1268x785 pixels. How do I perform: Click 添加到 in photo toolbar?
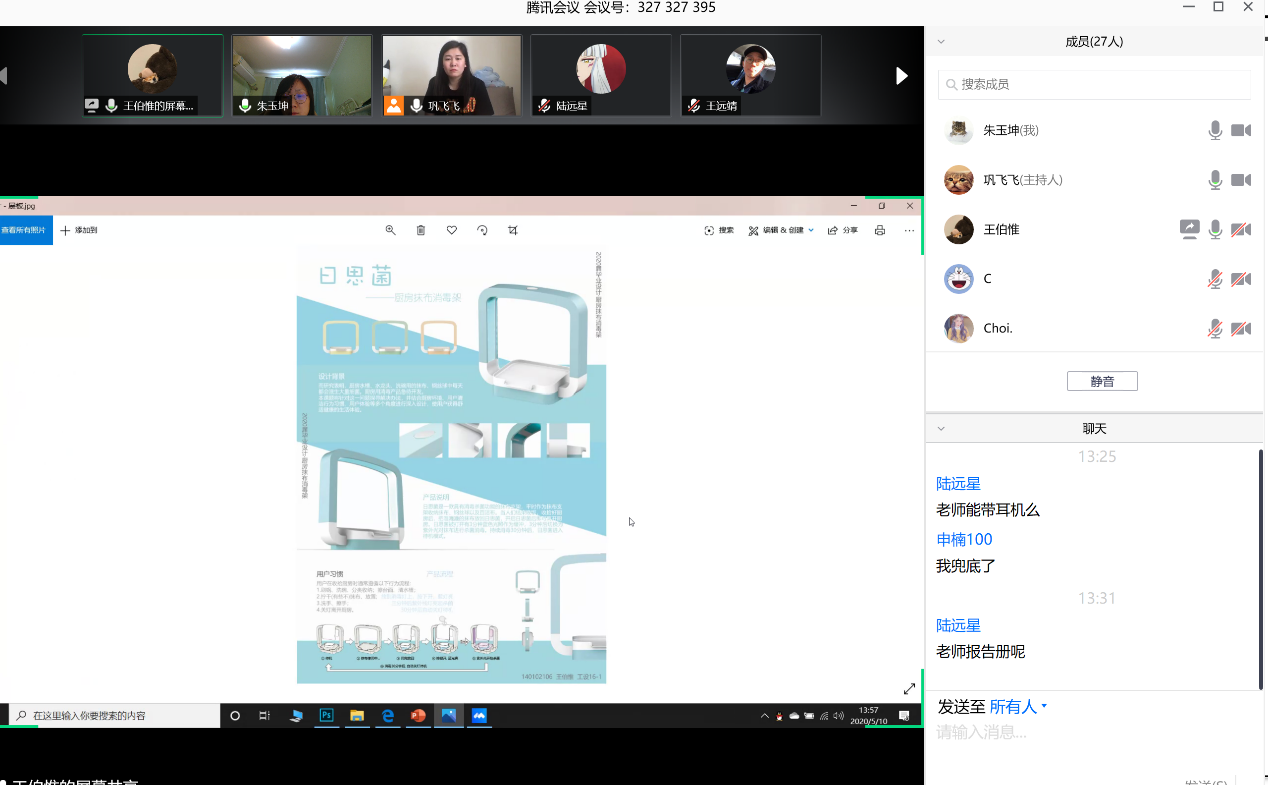79,230
